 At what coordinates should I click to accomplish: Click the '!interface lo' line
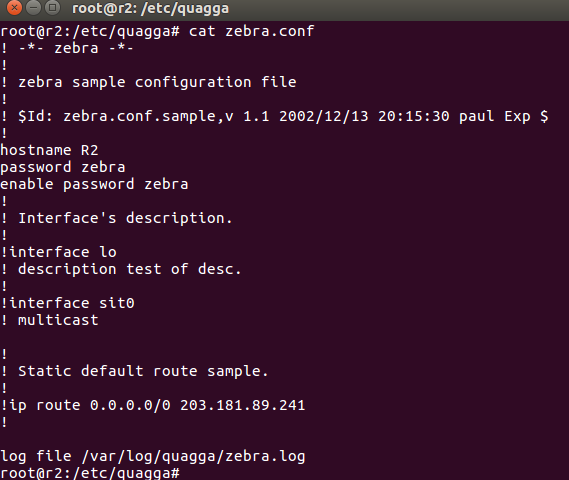pyautogui.click(x=58, y=252)
